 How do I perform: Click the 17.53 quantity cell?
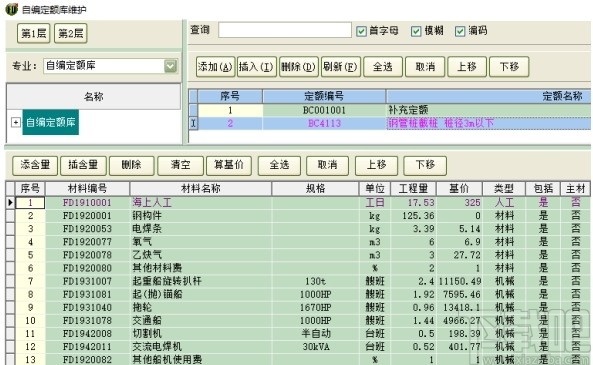point(413,203)
